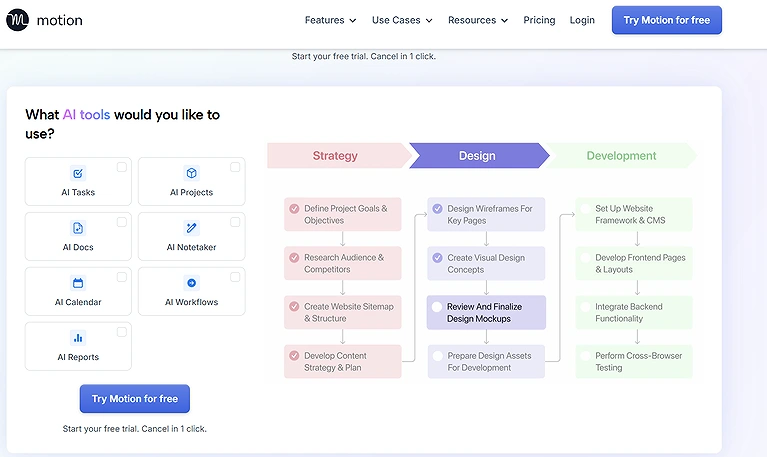Toggle circle on Perform Cross-Browser Testing
Image resolution: width=767 pixels, height=457 pixels.
tap(585, 356)
